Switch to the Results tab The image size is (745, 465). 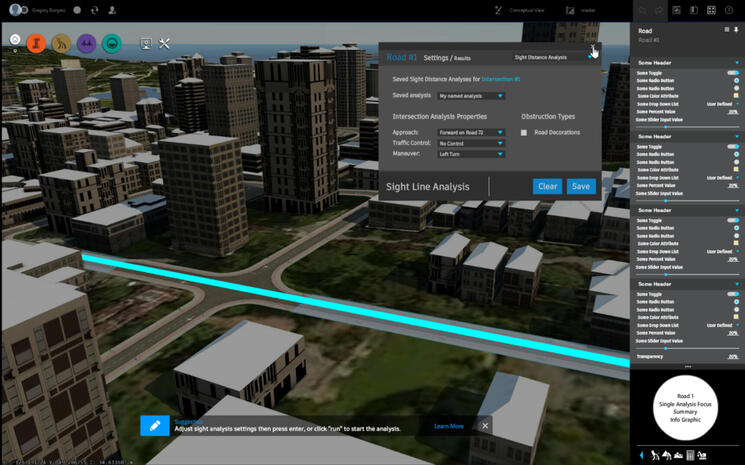click(462, 58)
